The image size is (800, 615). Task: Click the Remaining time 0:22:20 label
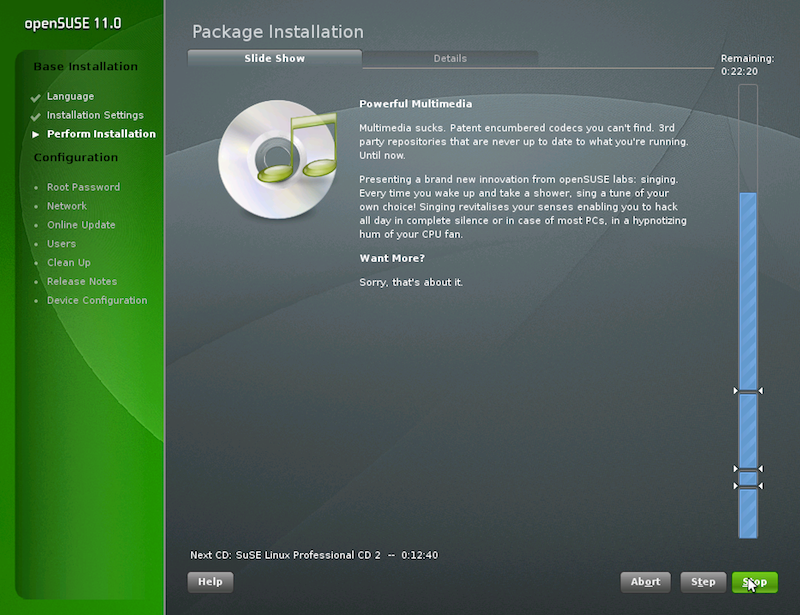coord(747,65)
